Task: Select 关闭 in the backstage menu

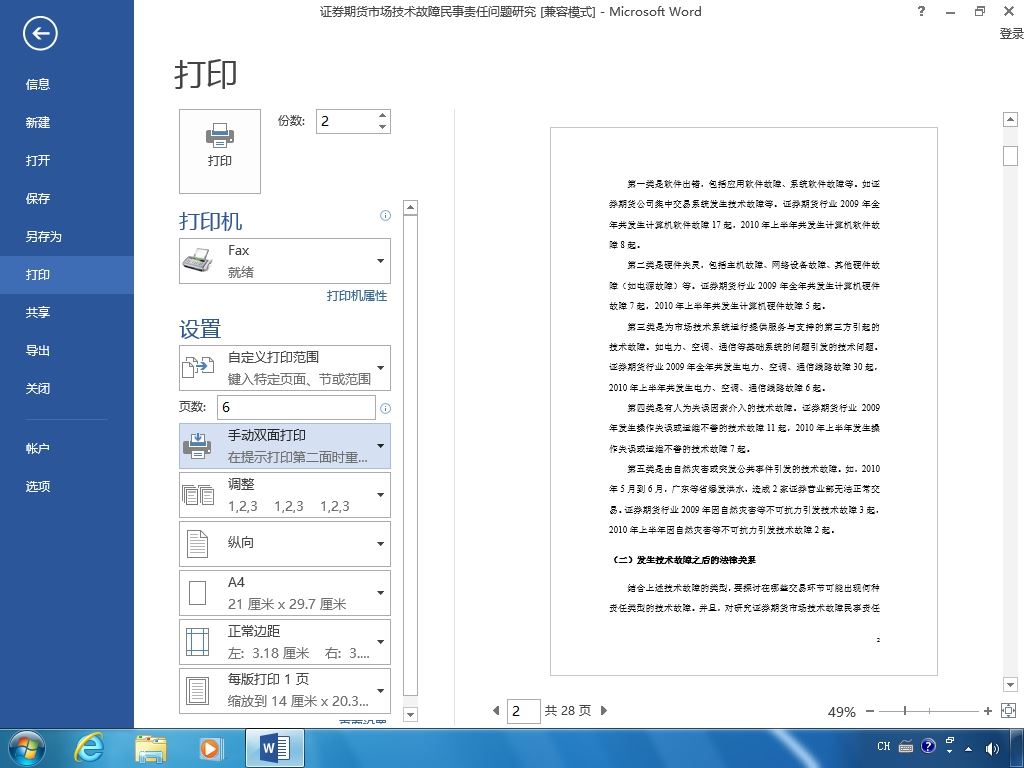Action: pos(67,389)
